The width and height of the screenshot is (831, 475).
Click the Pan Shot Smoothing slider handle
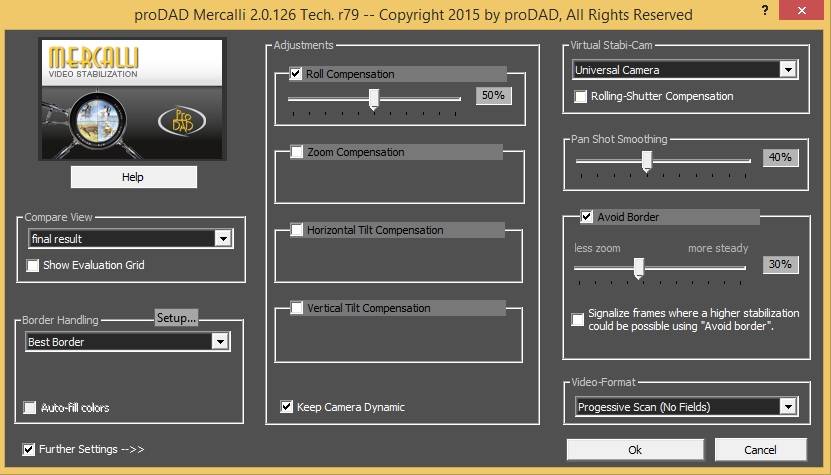[647, 161]
